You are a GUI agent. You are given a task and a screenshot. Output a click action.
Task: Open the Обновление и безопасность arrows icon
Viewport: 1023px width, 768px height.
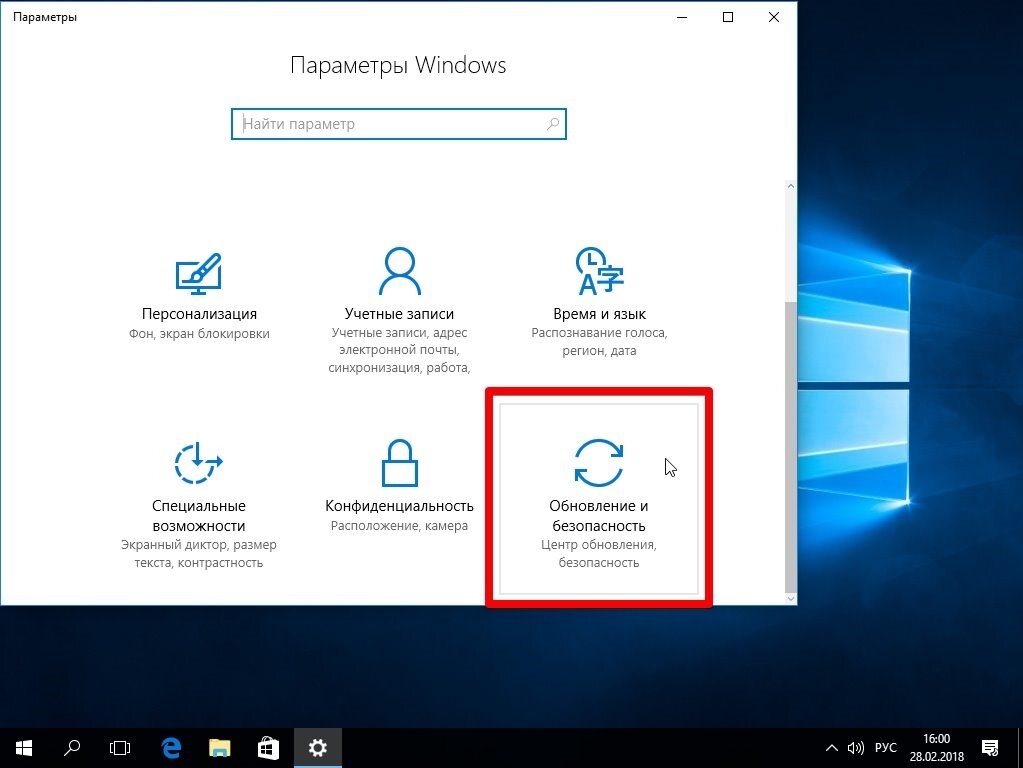(x=599, y=463)
